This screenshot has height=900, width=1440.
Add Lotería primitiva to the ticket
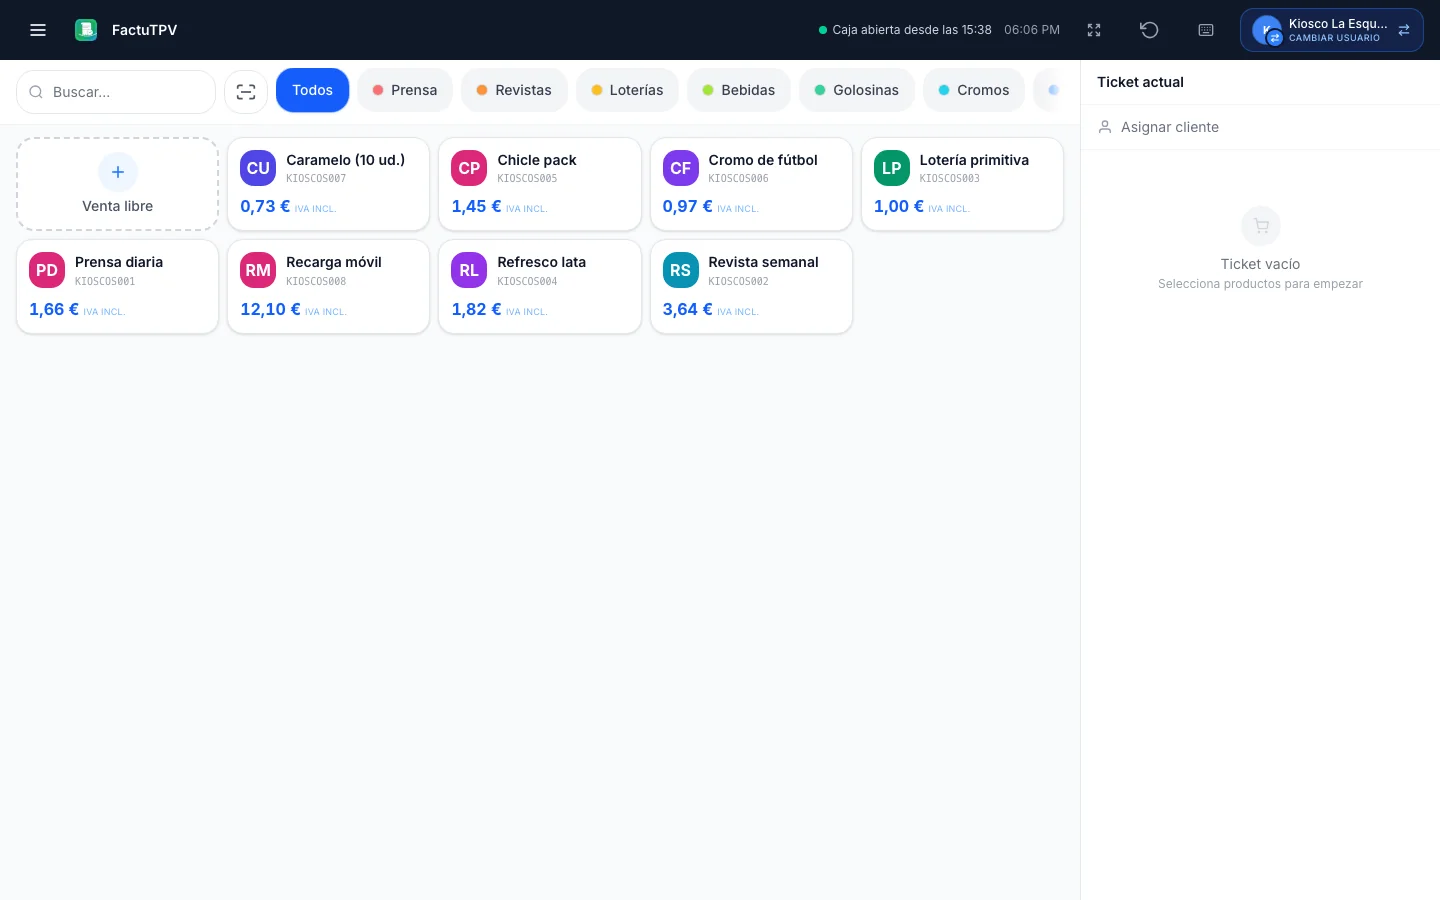(x=962, y=184)
